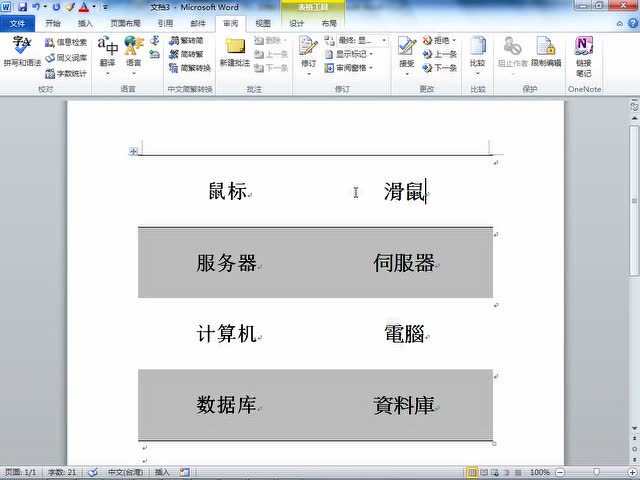
Task: Switch to 插入 Insert ribbon tab
Action: (85, 24)
